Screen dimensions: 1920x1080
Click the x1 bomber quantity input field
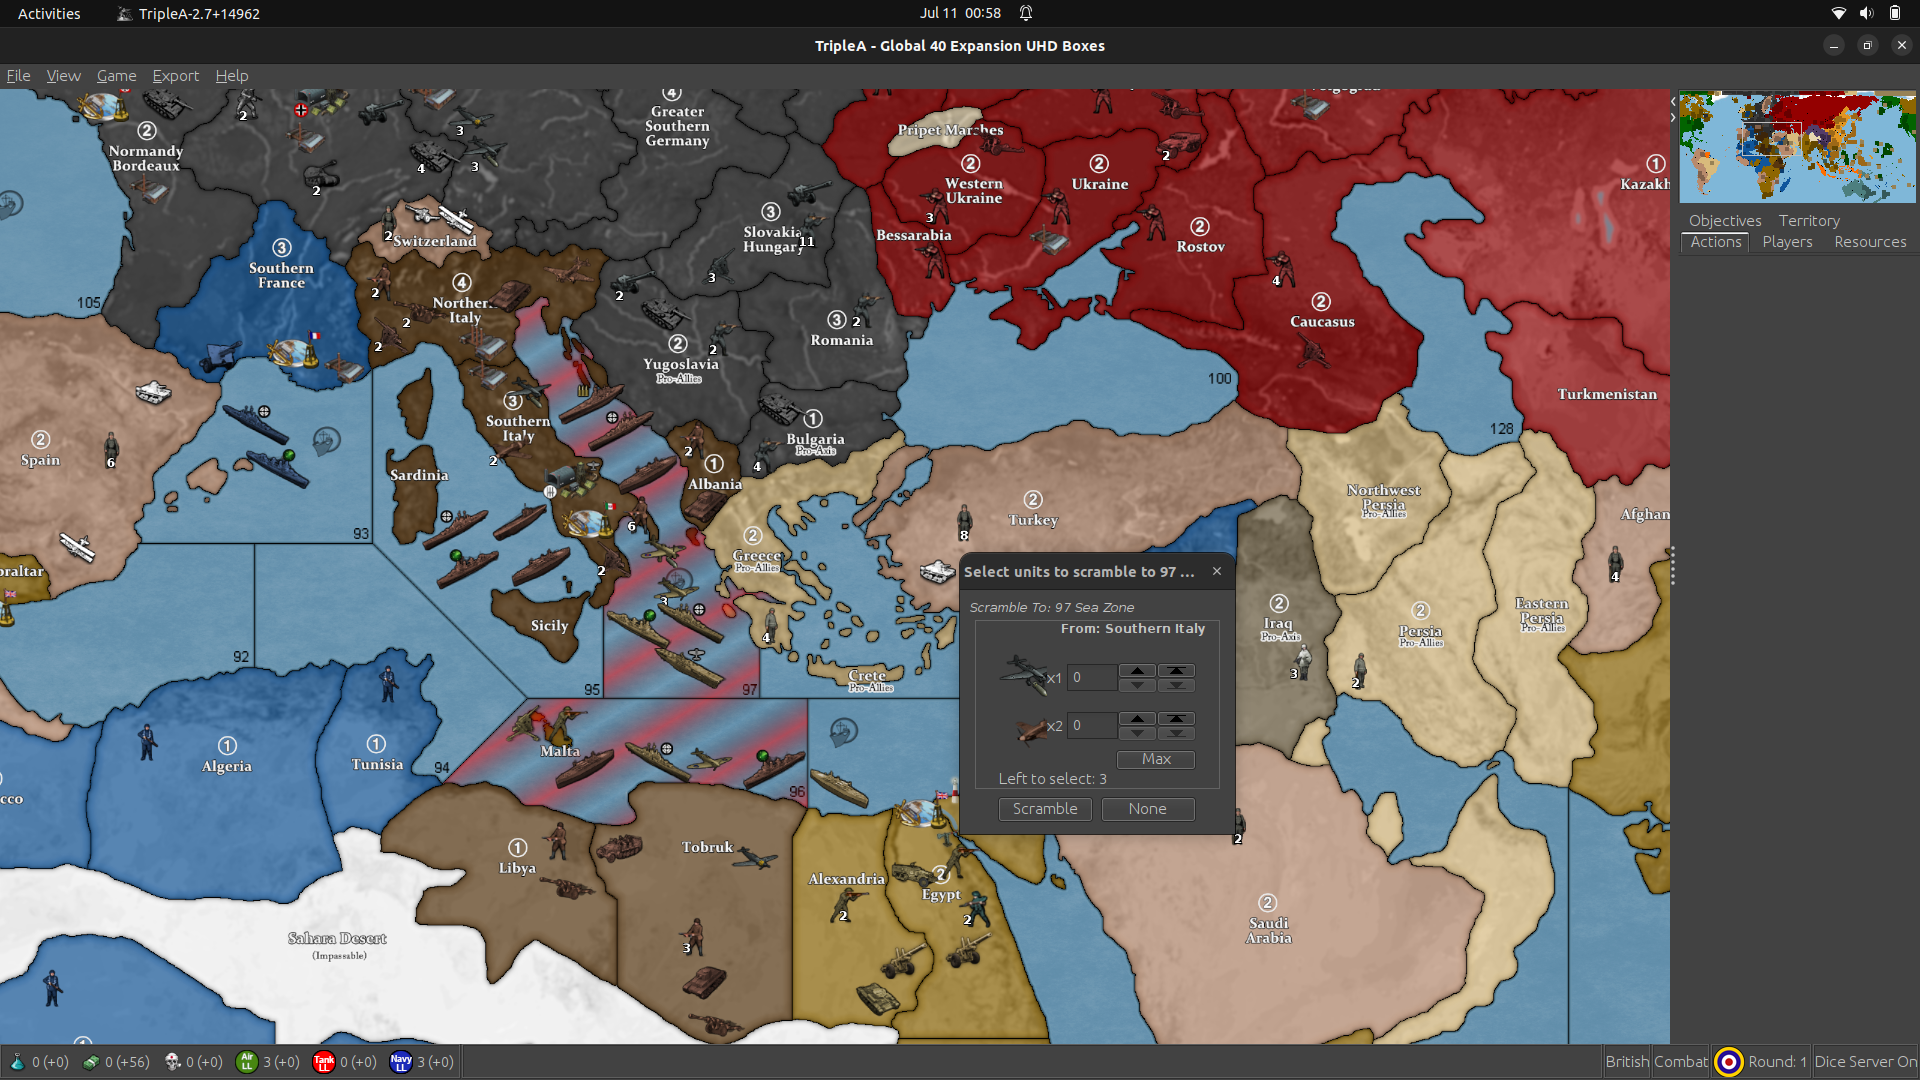[1092, 677]
